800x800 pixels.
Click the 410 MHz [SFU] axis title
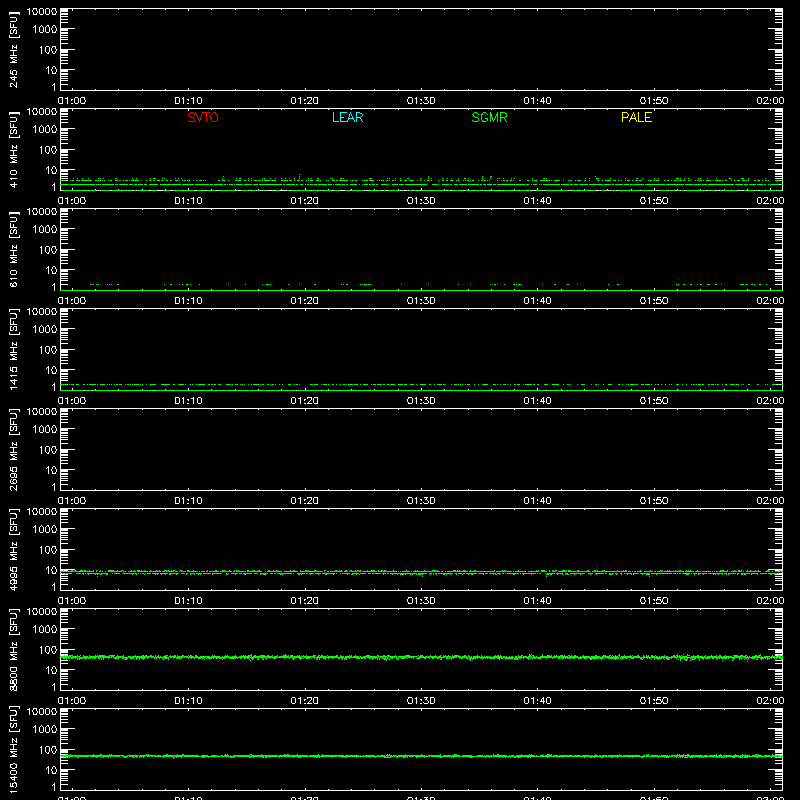(13, 150)
